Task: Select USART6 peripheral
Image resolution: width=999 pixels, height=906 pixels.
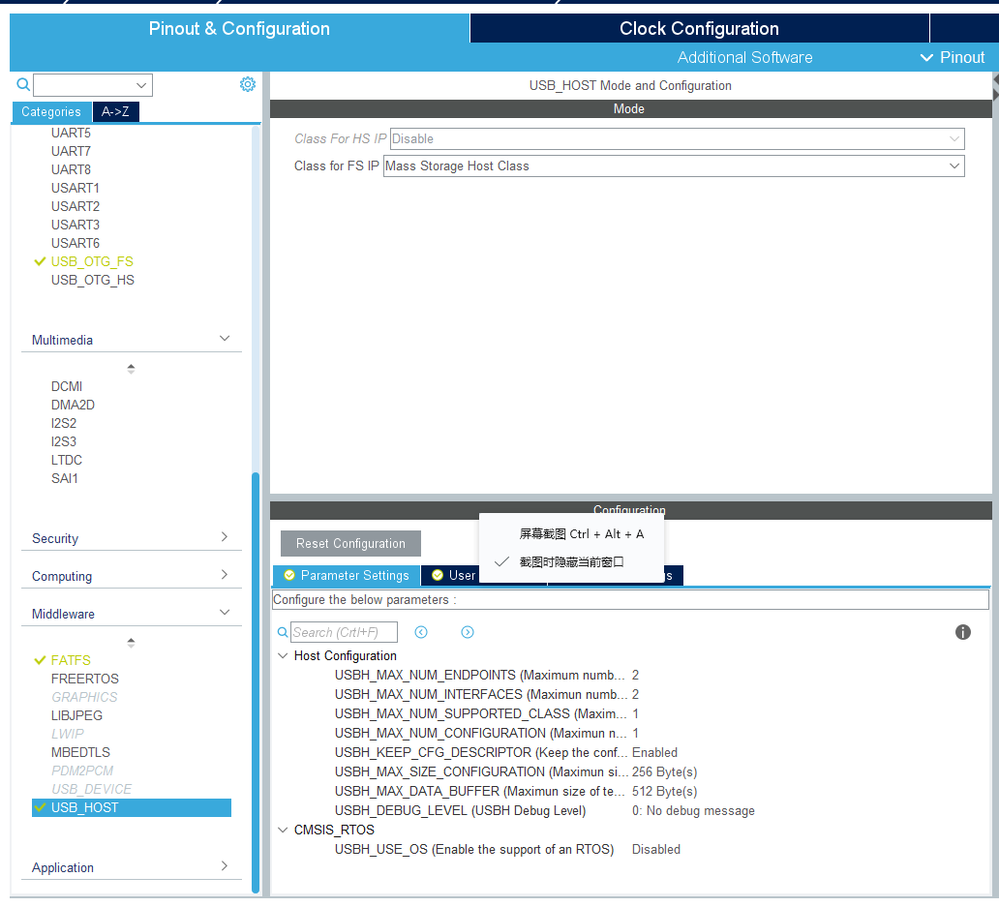Action: (75, 243)
